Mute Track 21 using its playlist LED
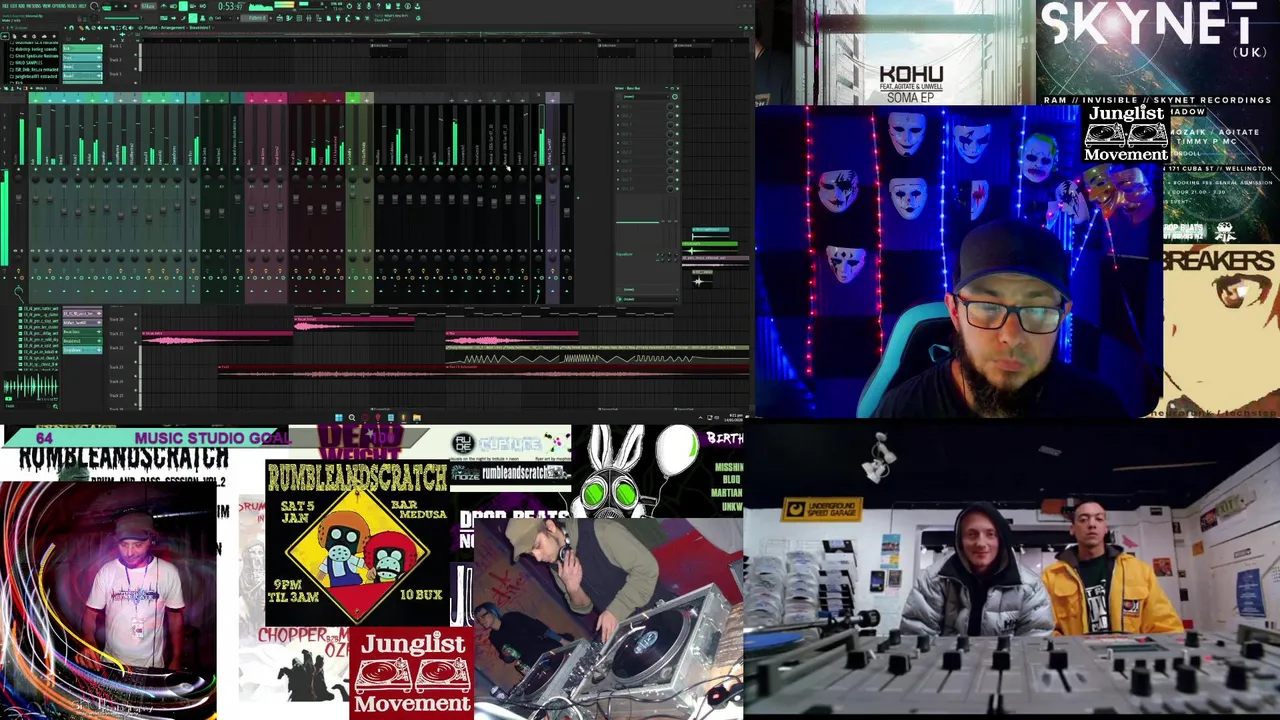 [136, 342]
